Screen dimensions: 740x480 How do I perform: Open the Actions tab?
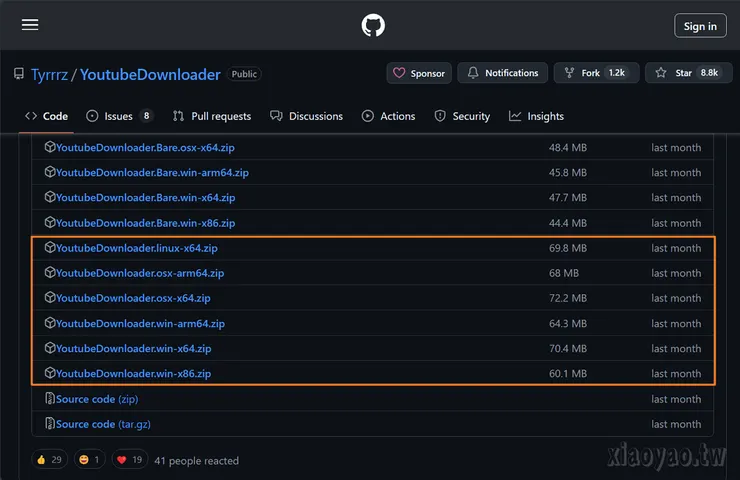pos(388,116)
